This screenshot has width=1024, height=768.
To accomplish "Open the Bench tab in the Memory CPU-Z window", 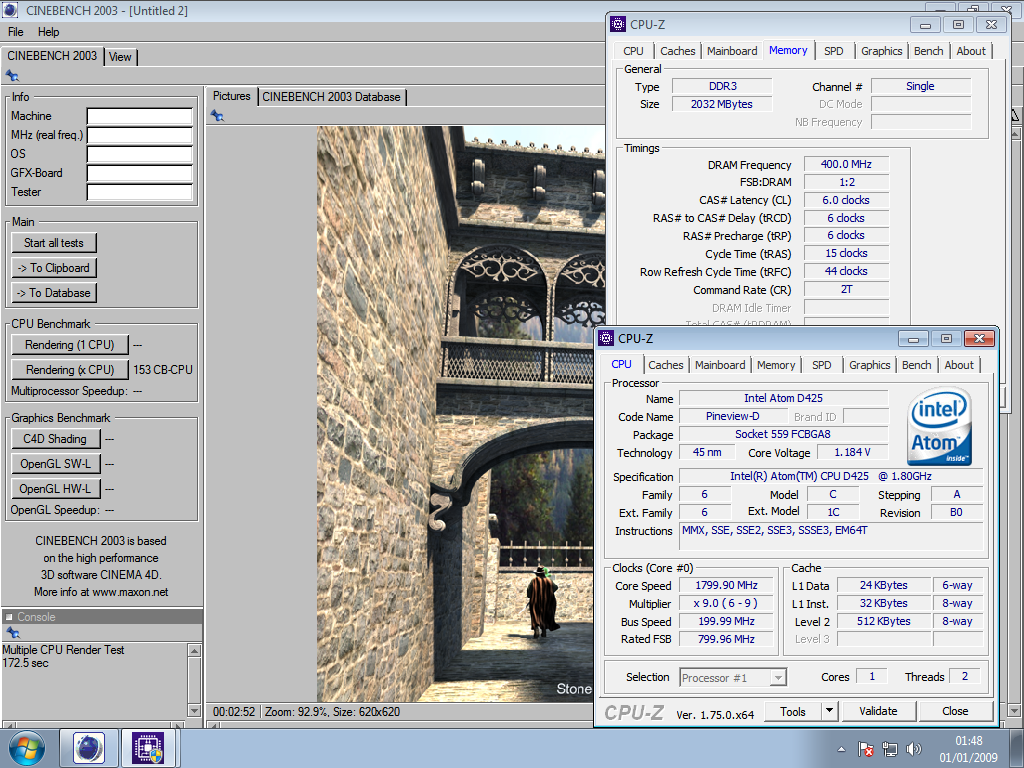I will click(x=928, y=51).
